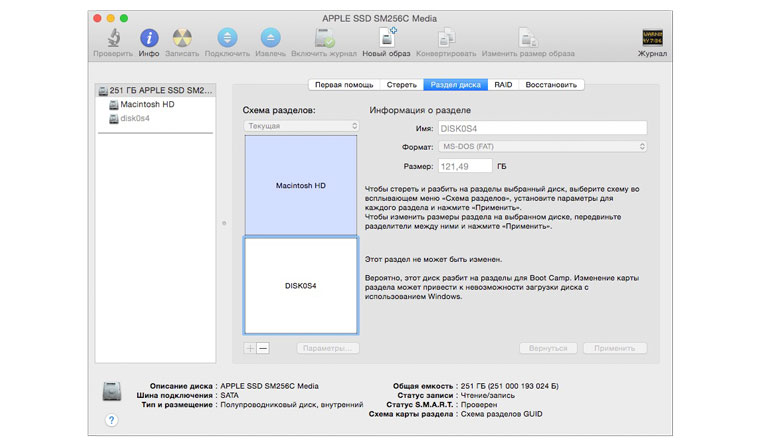Click the Применить button
This screenshot has height=446, width=760.
[615, 348]
